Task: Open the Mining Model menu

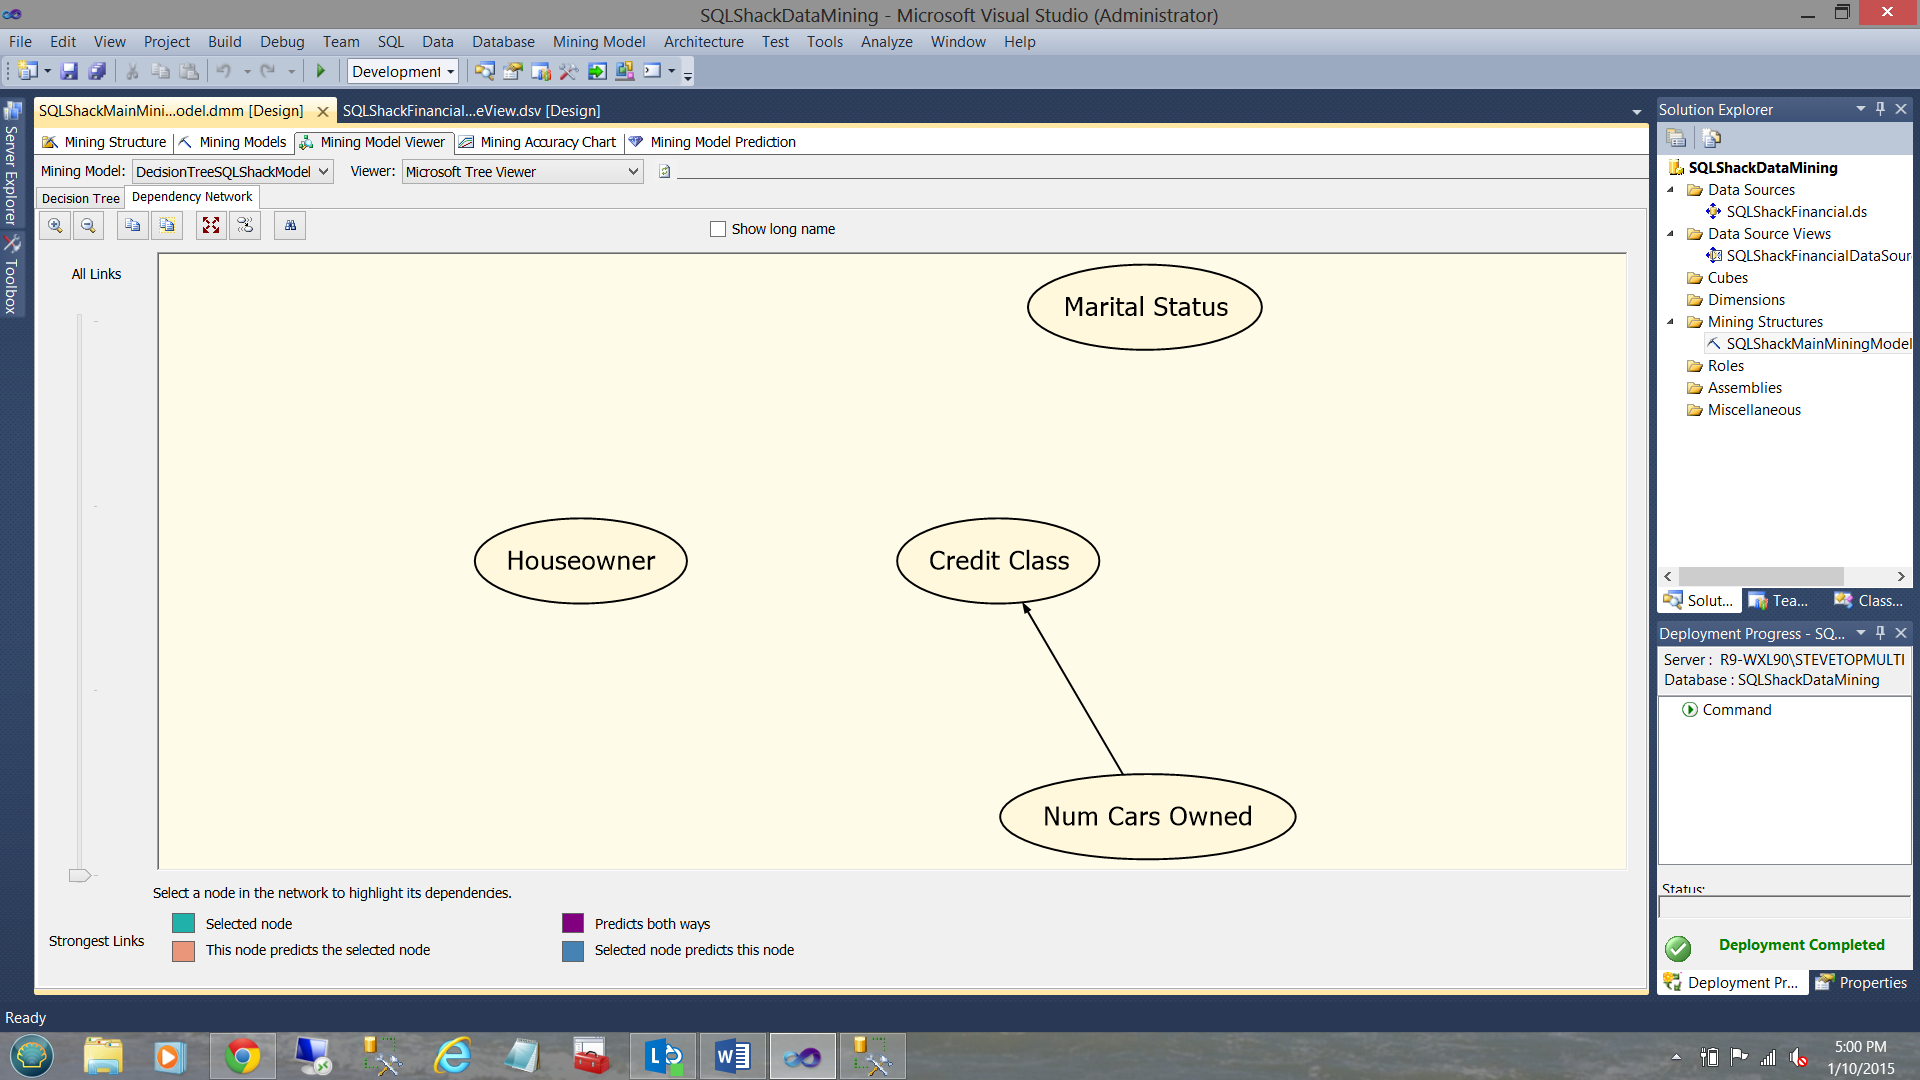Action: [x=598, y=42]
